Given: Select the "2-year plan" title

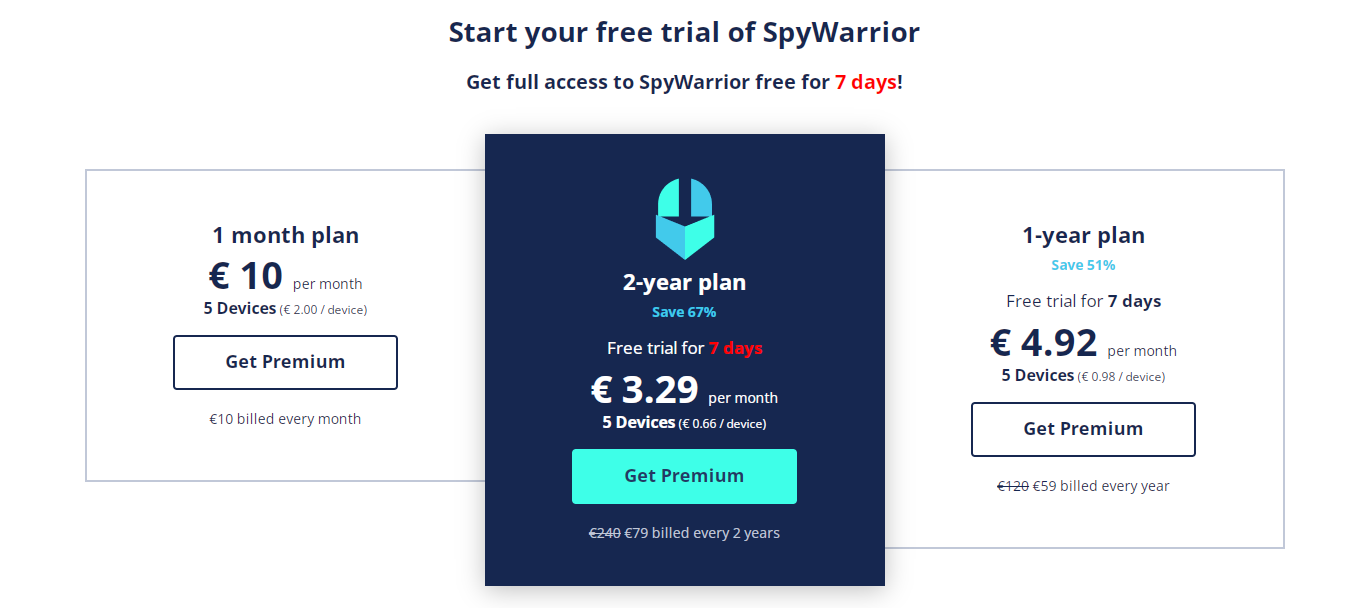Looking at the screenshot, I should (x=684, y=282).
